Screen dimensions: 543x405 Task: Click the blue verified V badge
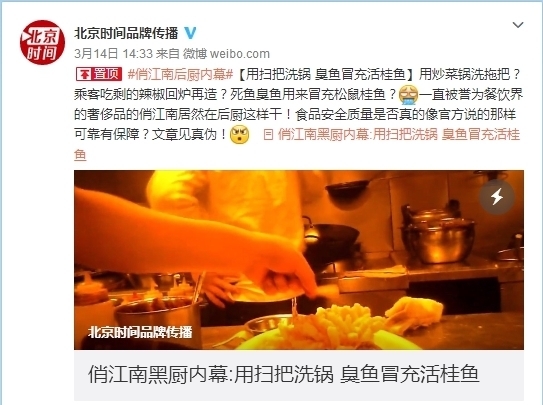coord(190,33)
